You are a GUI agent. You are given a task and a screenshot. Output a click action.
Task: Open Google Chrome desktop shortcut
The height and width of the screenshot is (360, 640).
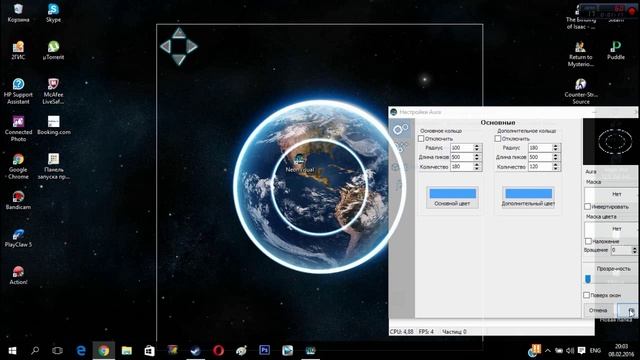click(x=18, y=166)
